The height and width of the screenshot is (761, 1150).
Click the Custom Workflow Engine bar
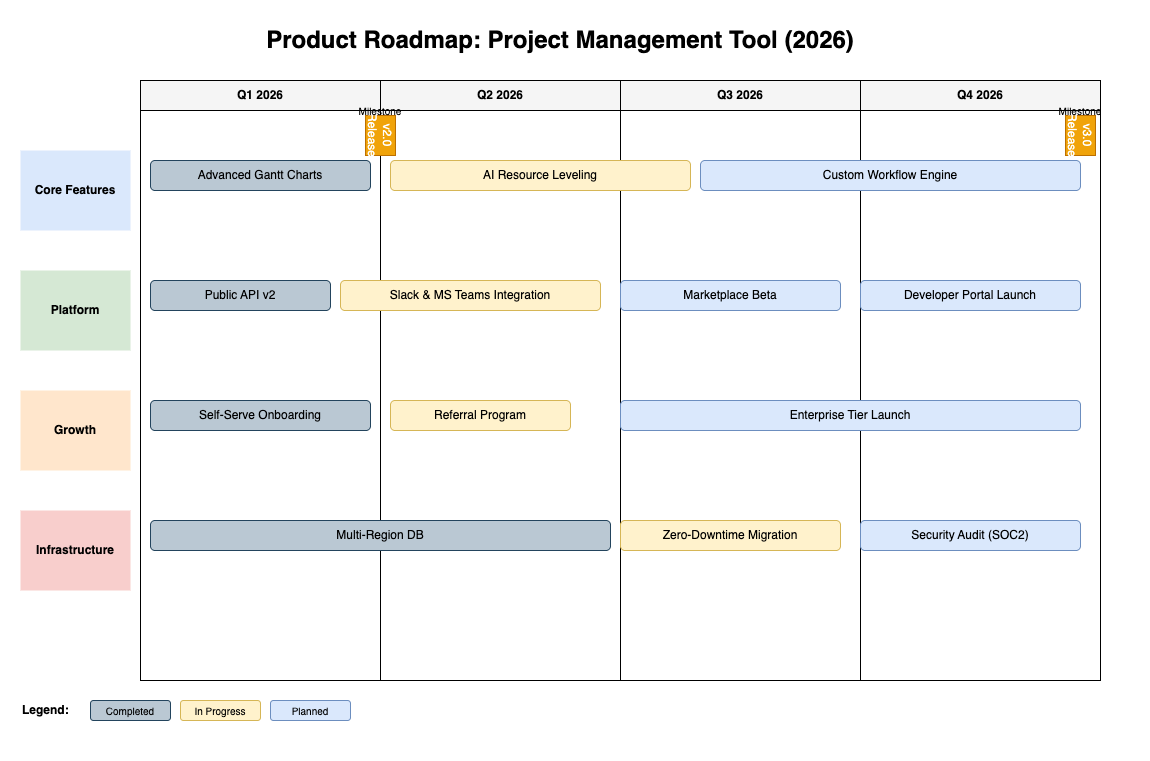[890, 175]
